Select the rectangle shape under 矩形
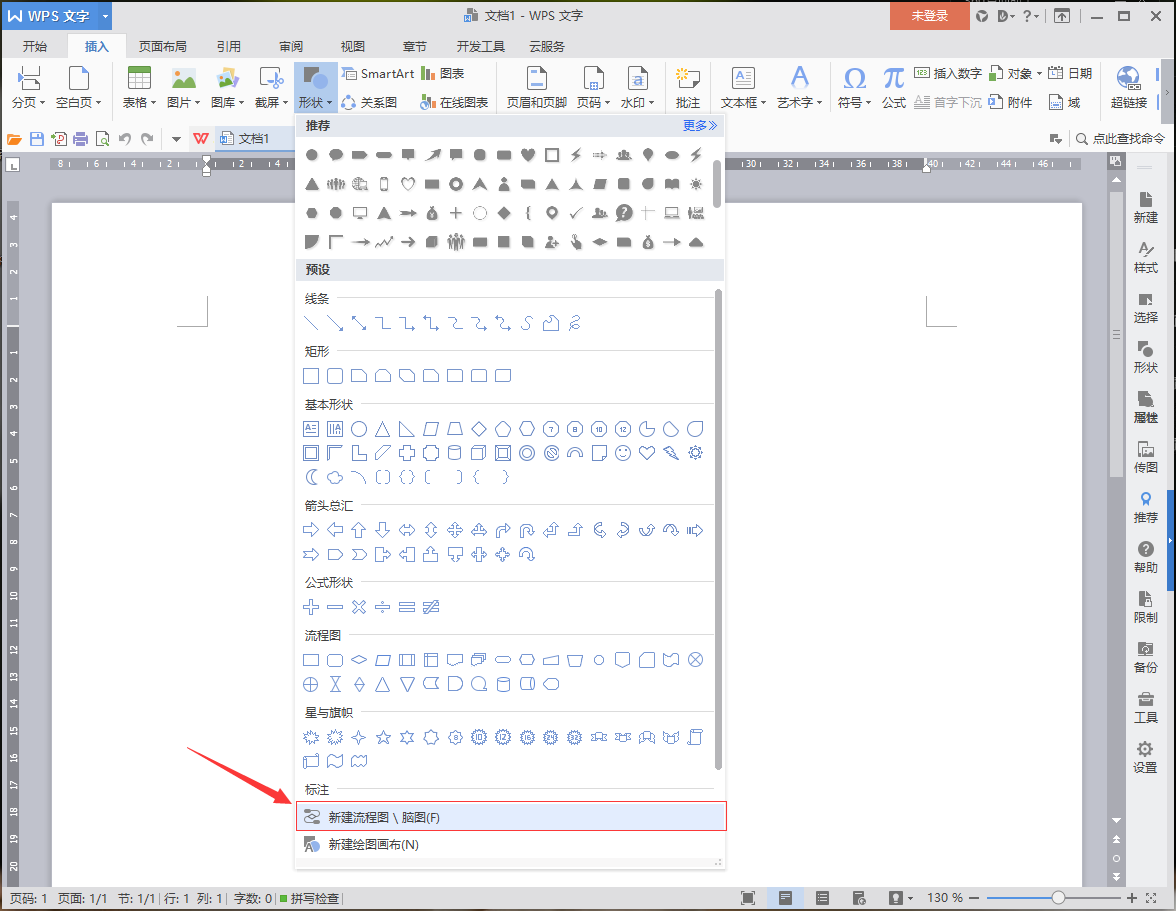This screenshot has width=1176, height=911. [x=311, y=376]
